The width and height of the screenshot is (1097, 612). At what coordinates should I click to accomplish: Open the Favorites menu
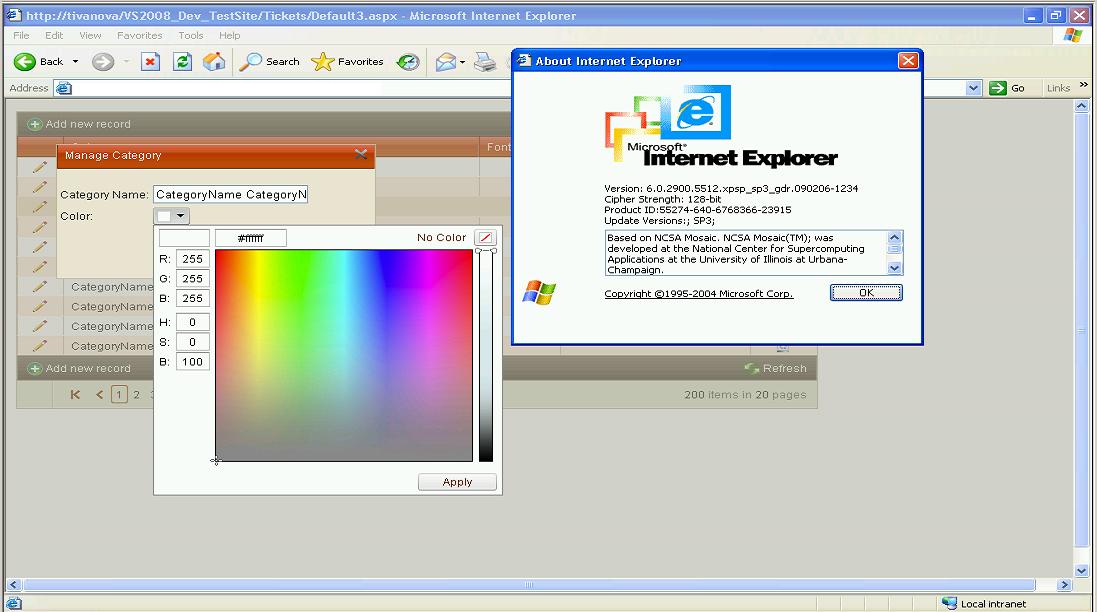click(x=139, y=35)
